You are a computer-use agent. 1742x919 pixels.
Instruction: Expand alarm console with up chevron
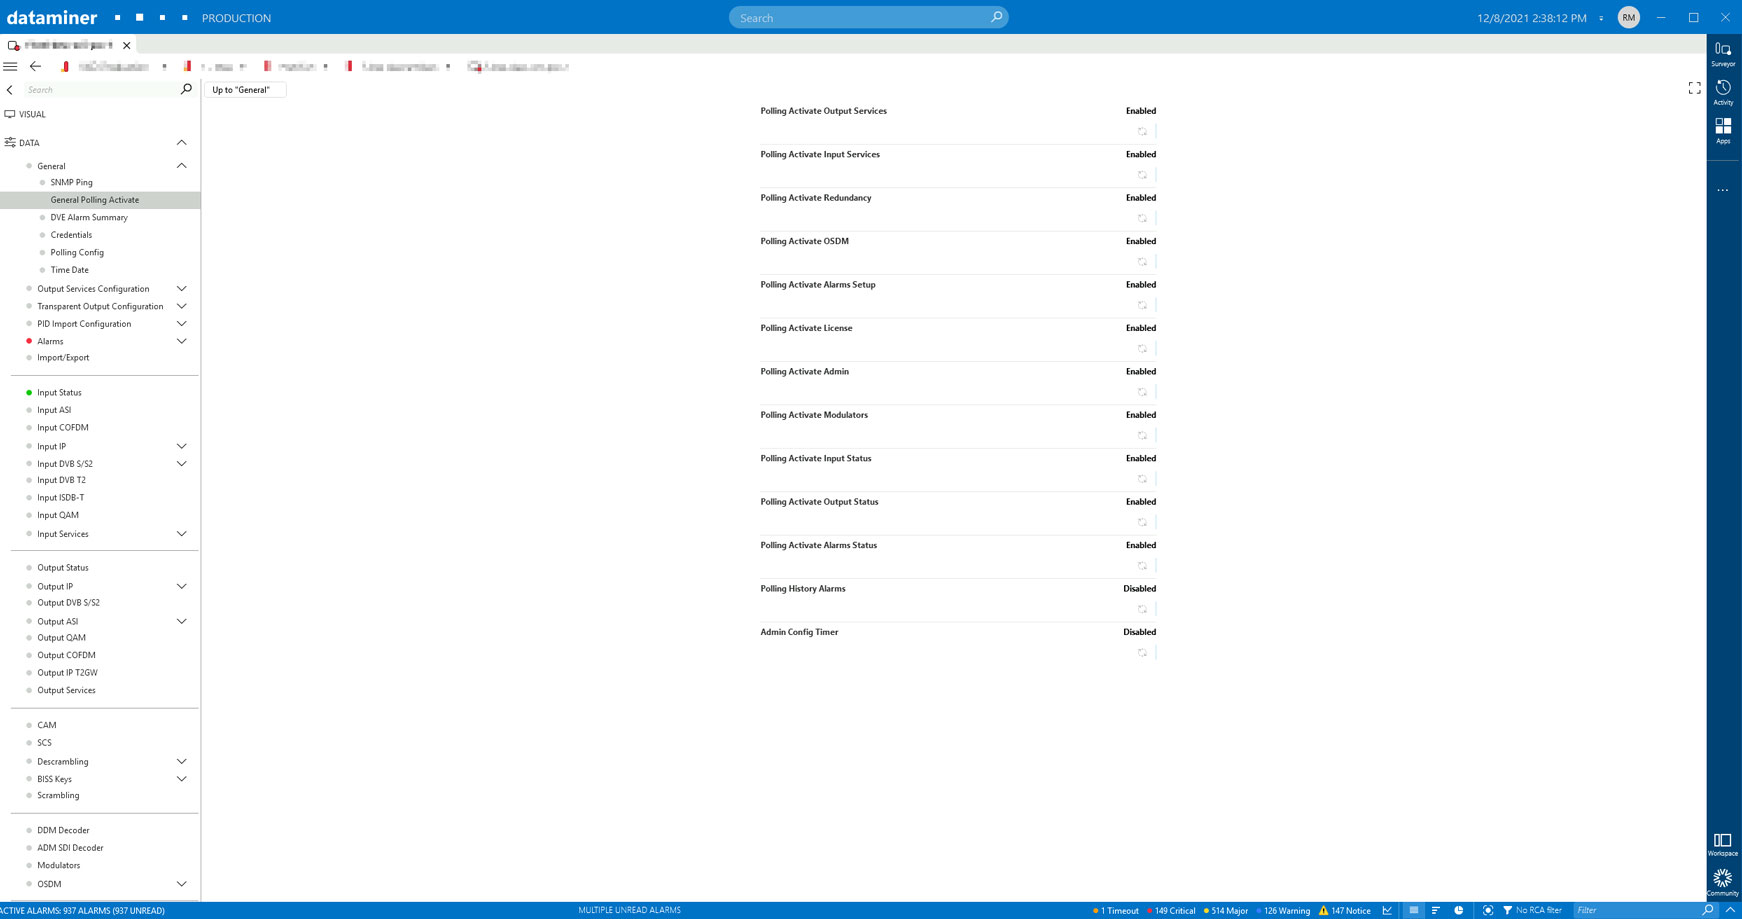click(x=1730, y=910)
